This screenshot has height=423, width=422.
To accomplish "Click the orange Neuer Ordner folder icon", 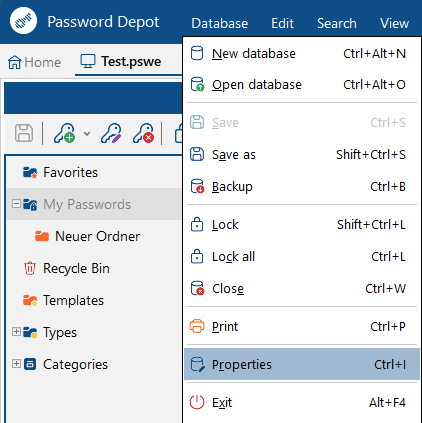I will pos(42,236).
